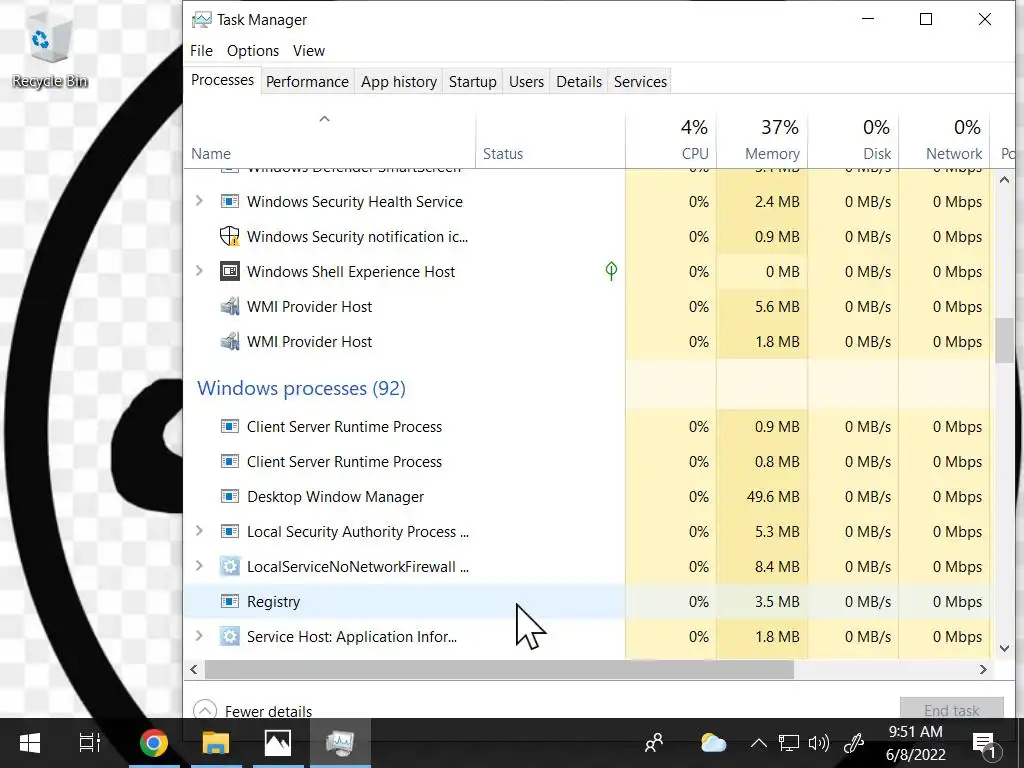
Task: Open Task View on the taskbar
Action: click(x=89, y=743)
